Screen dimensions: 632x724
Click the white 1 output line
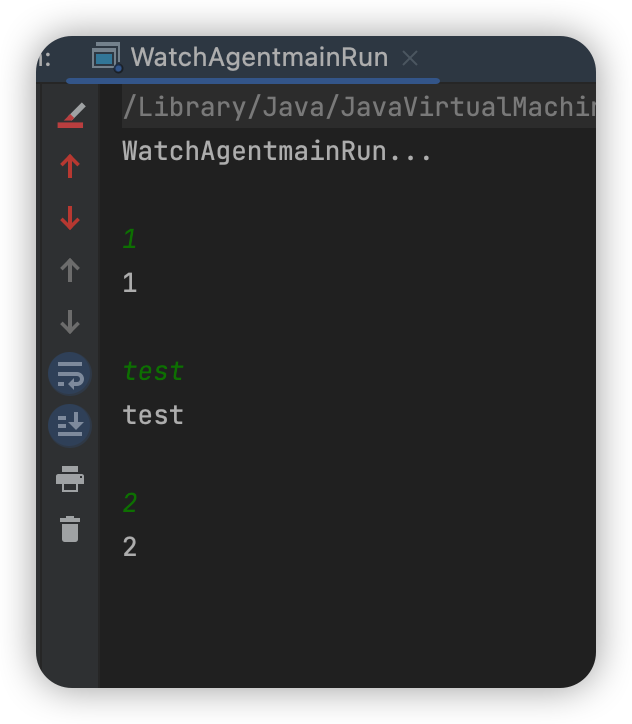[130, 283]
